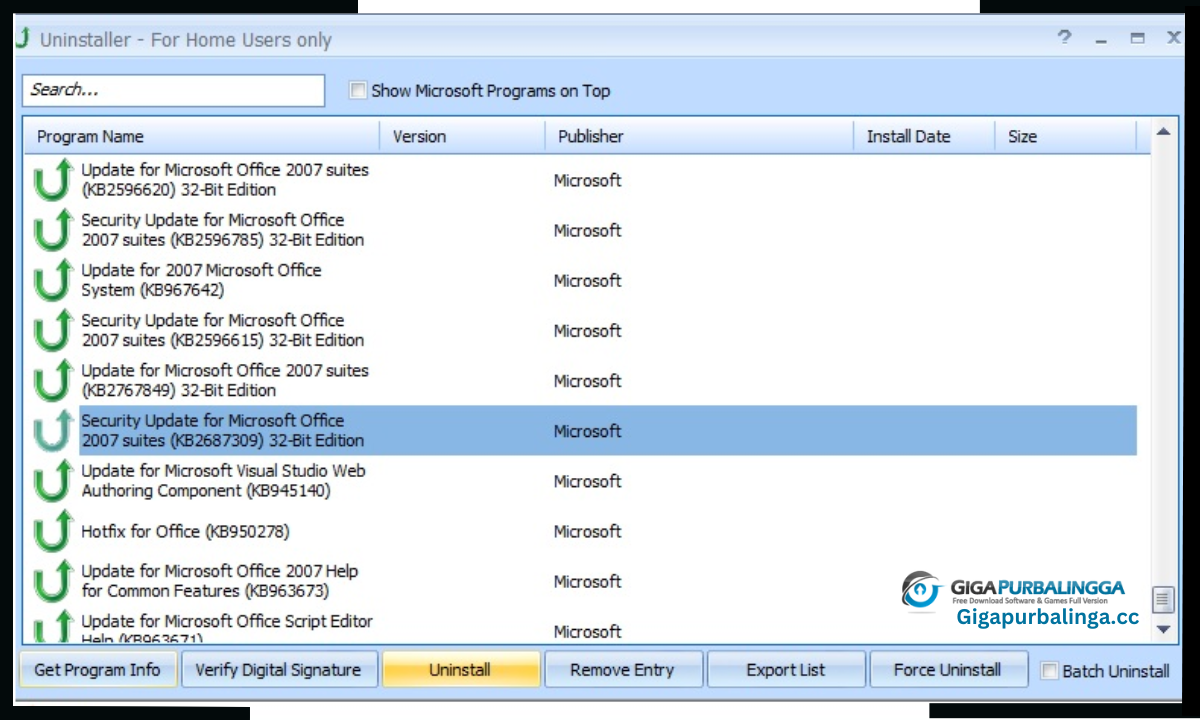Click the Force Uninstall button
Screen dimensions: 1200x720
click(x=948, y=670)
